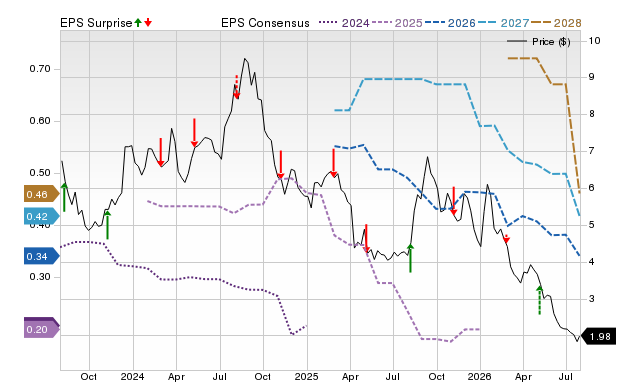Viewport: 640px width, 382px height.
Task: Select the 0.60 left axis label
Action: [x=40, y=121]
